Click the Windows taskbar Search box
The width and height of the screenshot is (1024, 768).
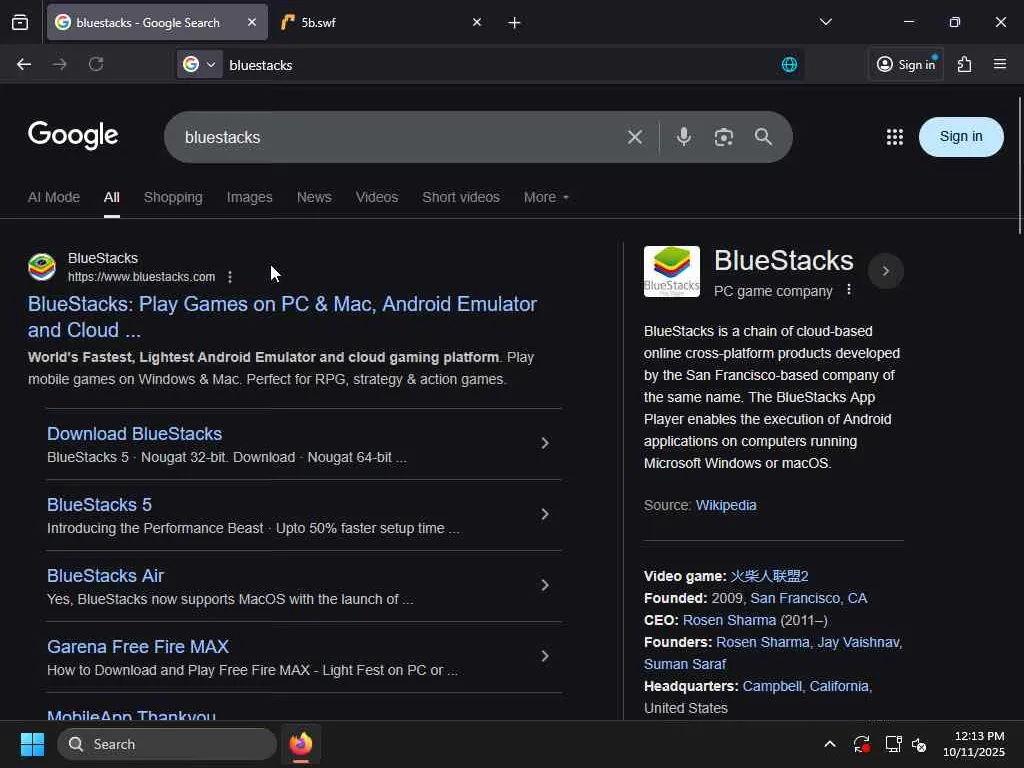167,744
